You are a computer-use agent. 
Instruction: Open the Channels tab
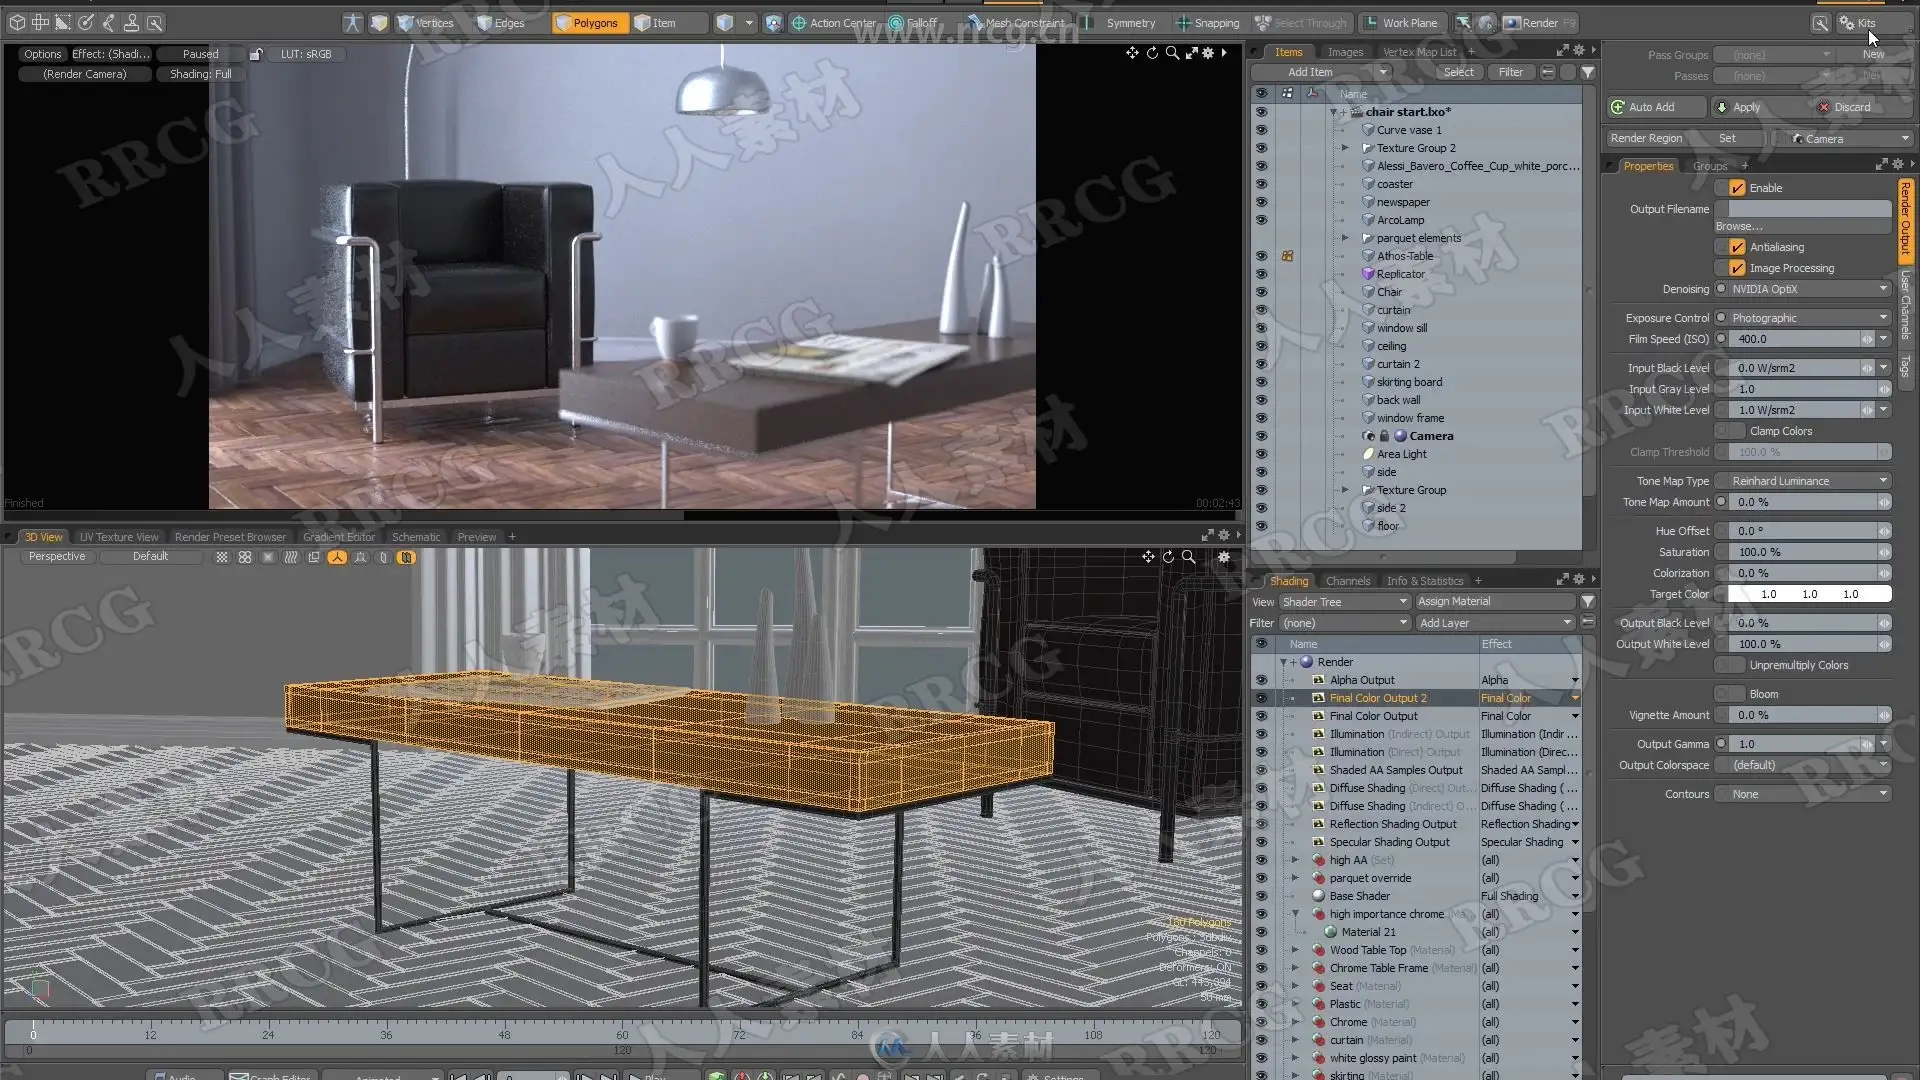(x=1347, y=581)
